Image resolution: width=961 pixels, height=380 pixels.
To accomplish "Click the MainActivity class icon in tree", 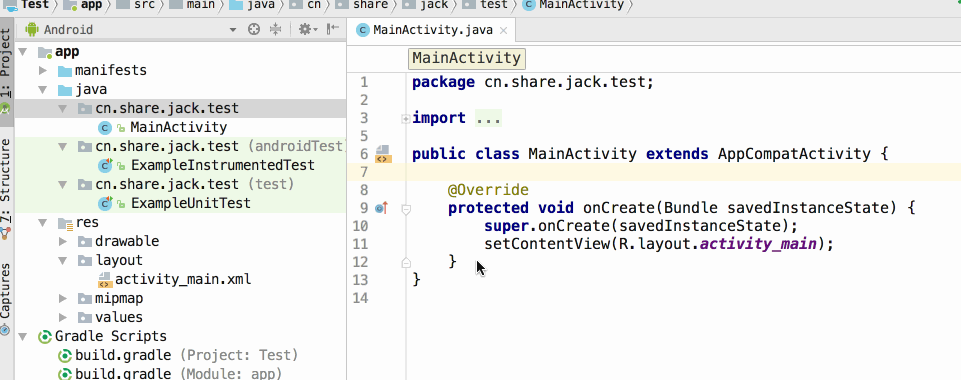I will click(x=105, y=127).
